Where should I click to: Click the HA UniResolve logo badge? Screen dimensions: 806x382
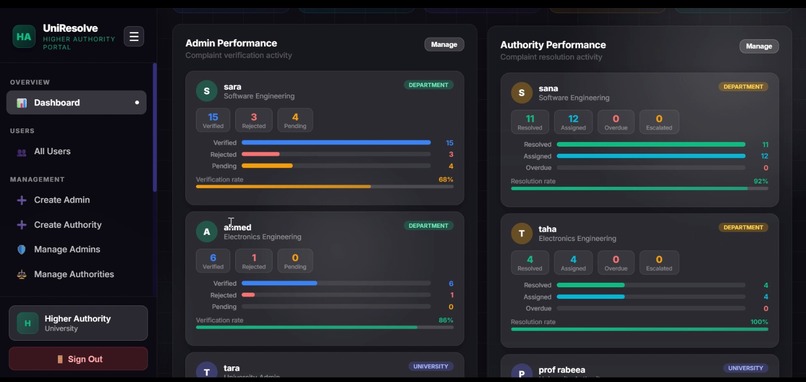(24, 37)
